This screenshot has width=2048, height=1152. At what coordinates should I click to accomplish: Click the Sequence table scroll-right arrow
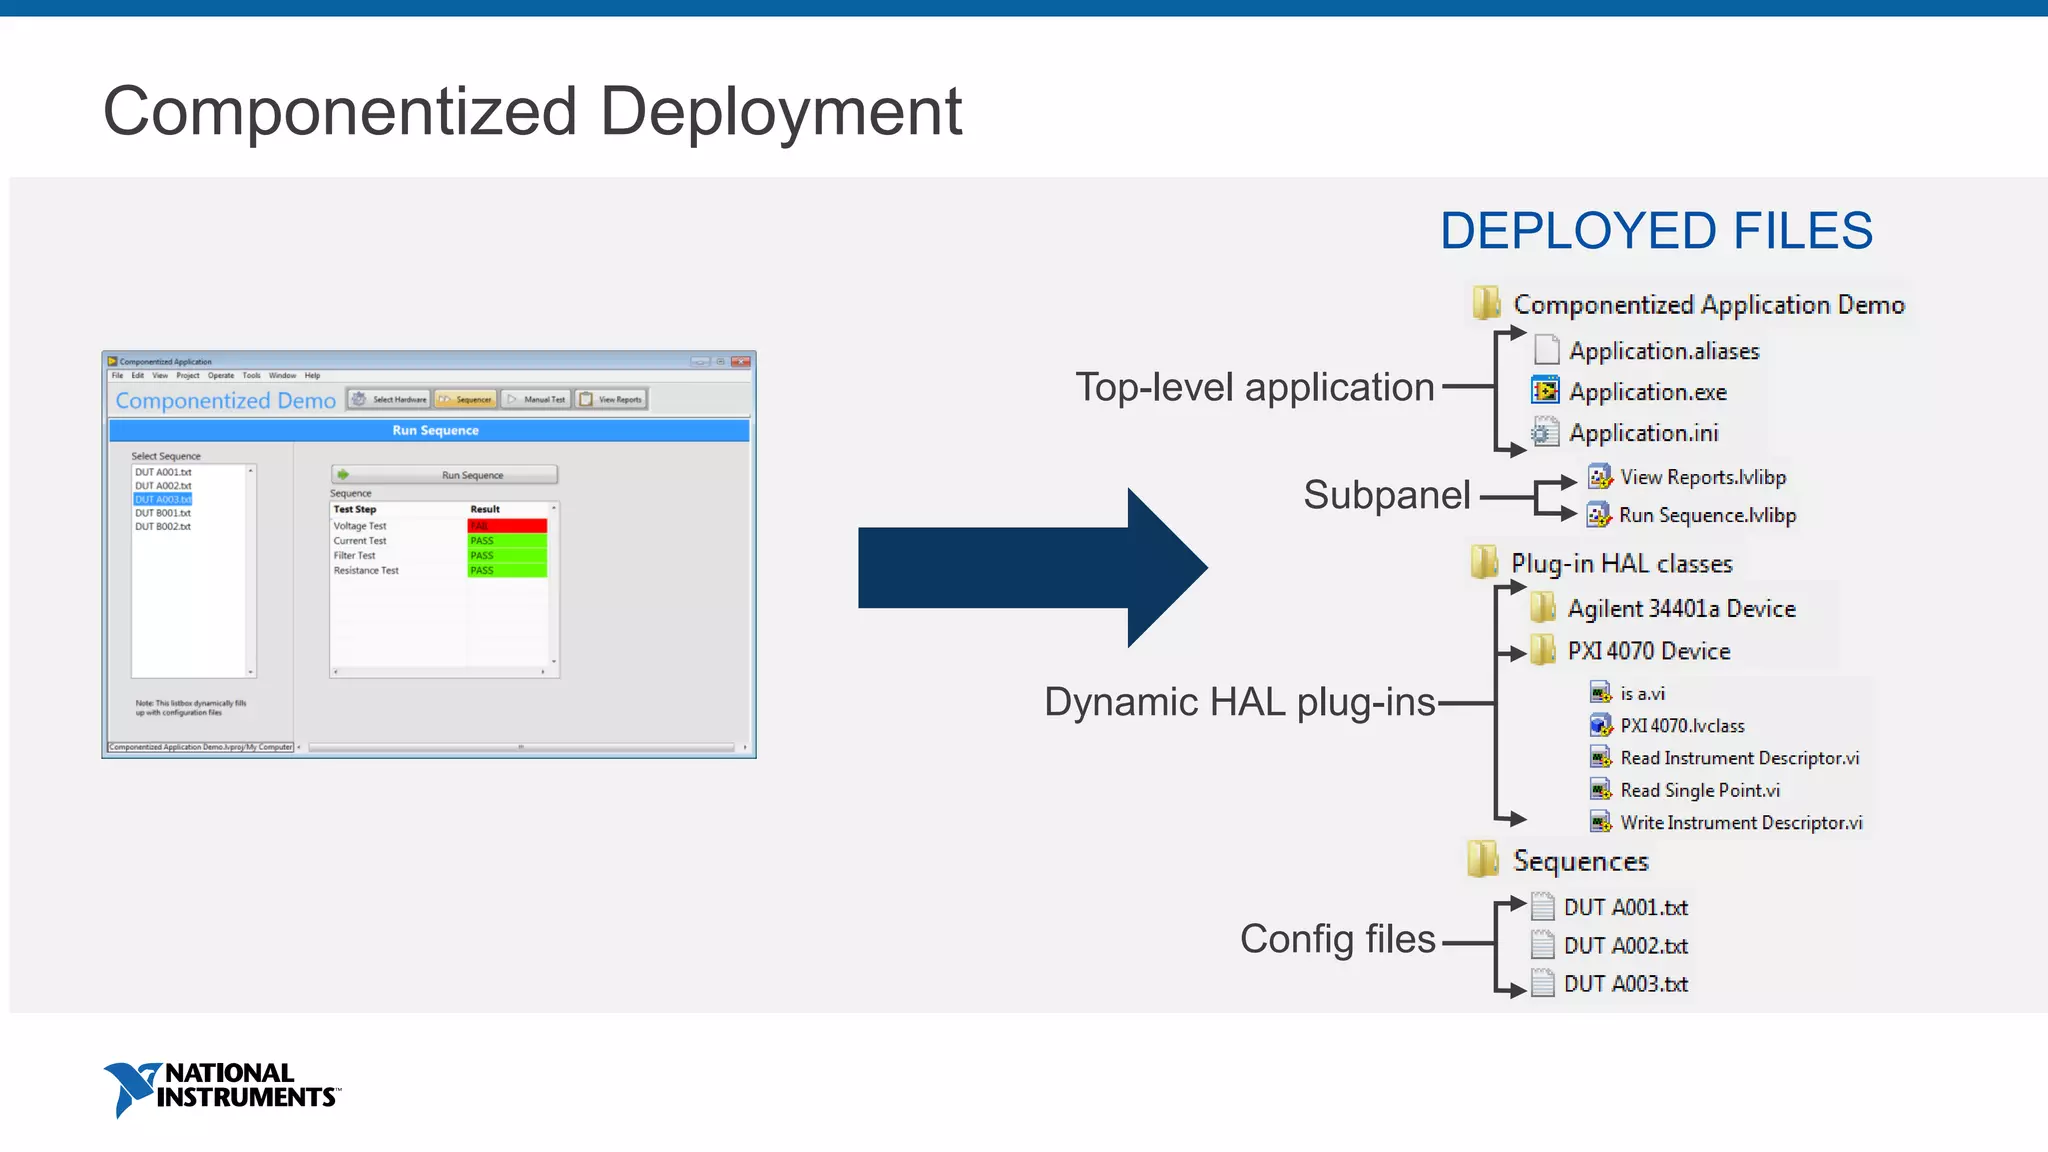tap(543, 672)
